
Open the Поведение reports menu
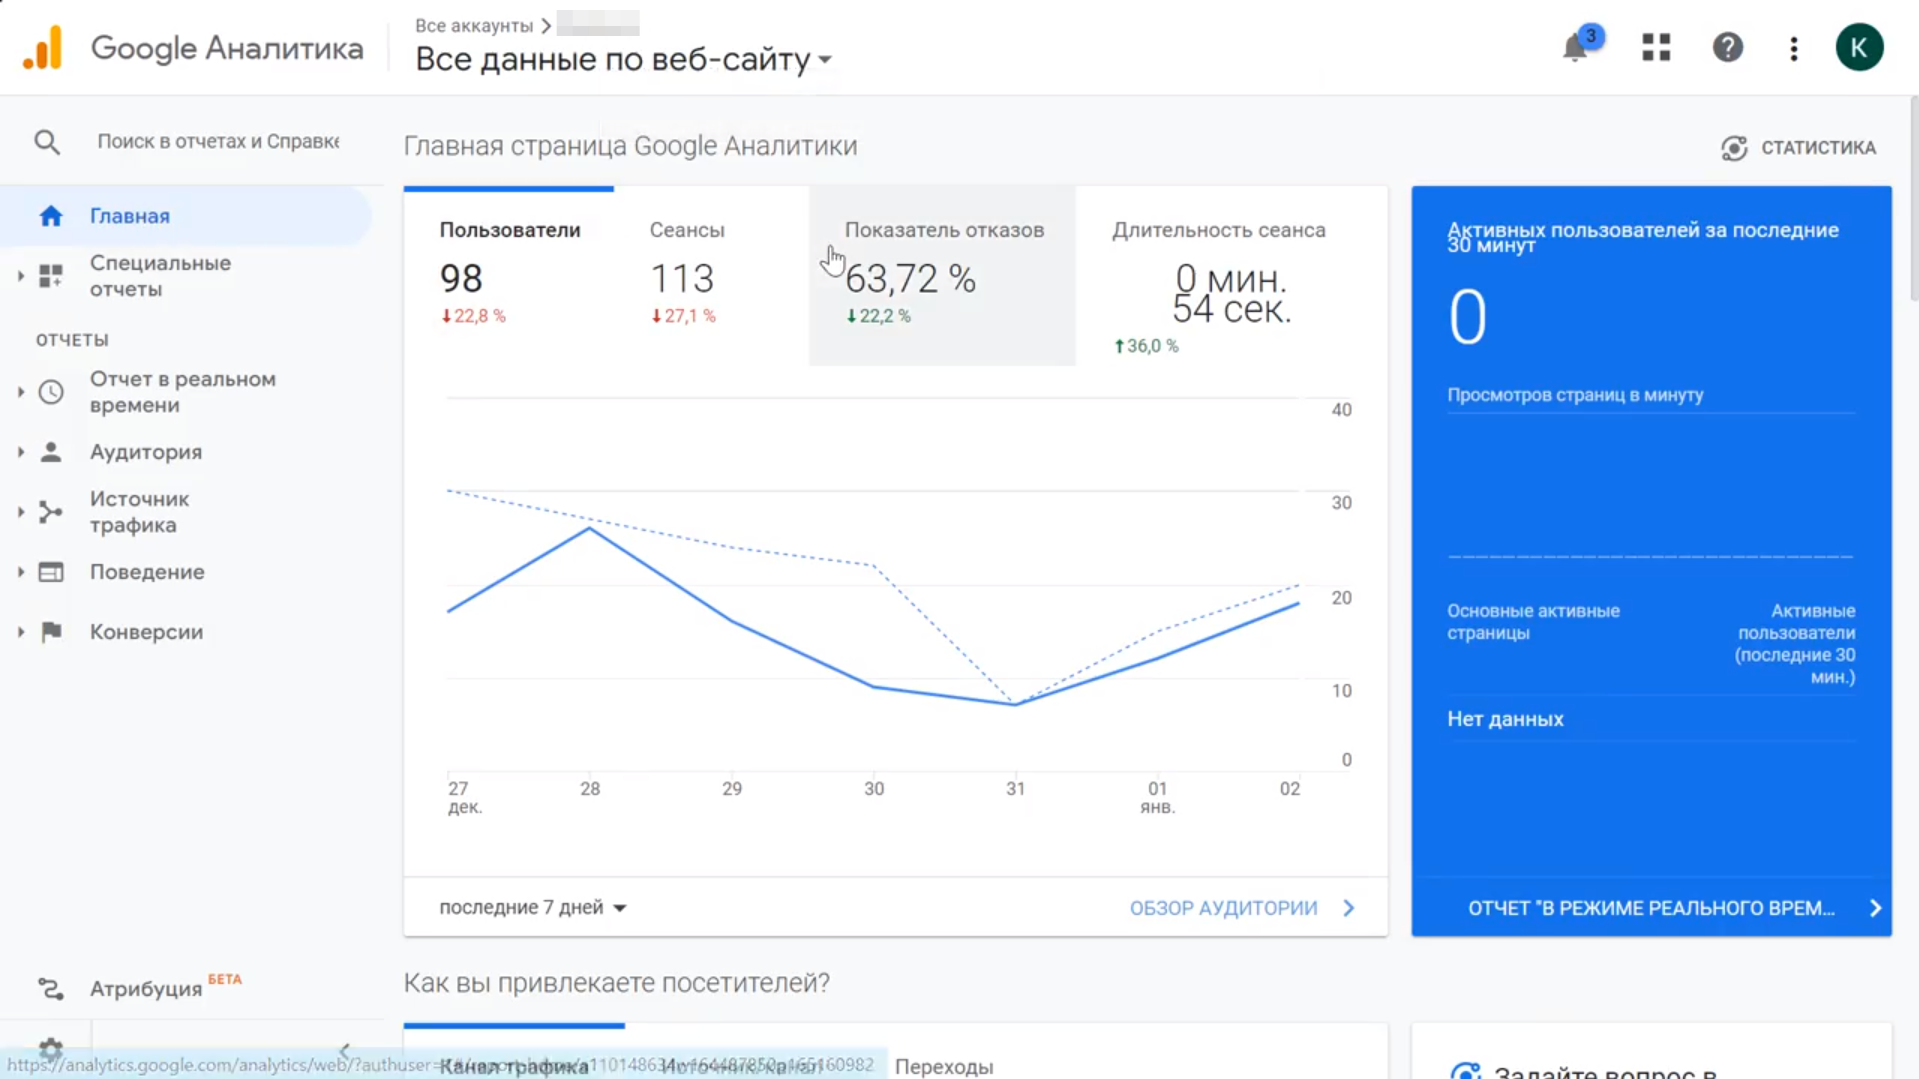pyautogui.click(x=147, y=572)
